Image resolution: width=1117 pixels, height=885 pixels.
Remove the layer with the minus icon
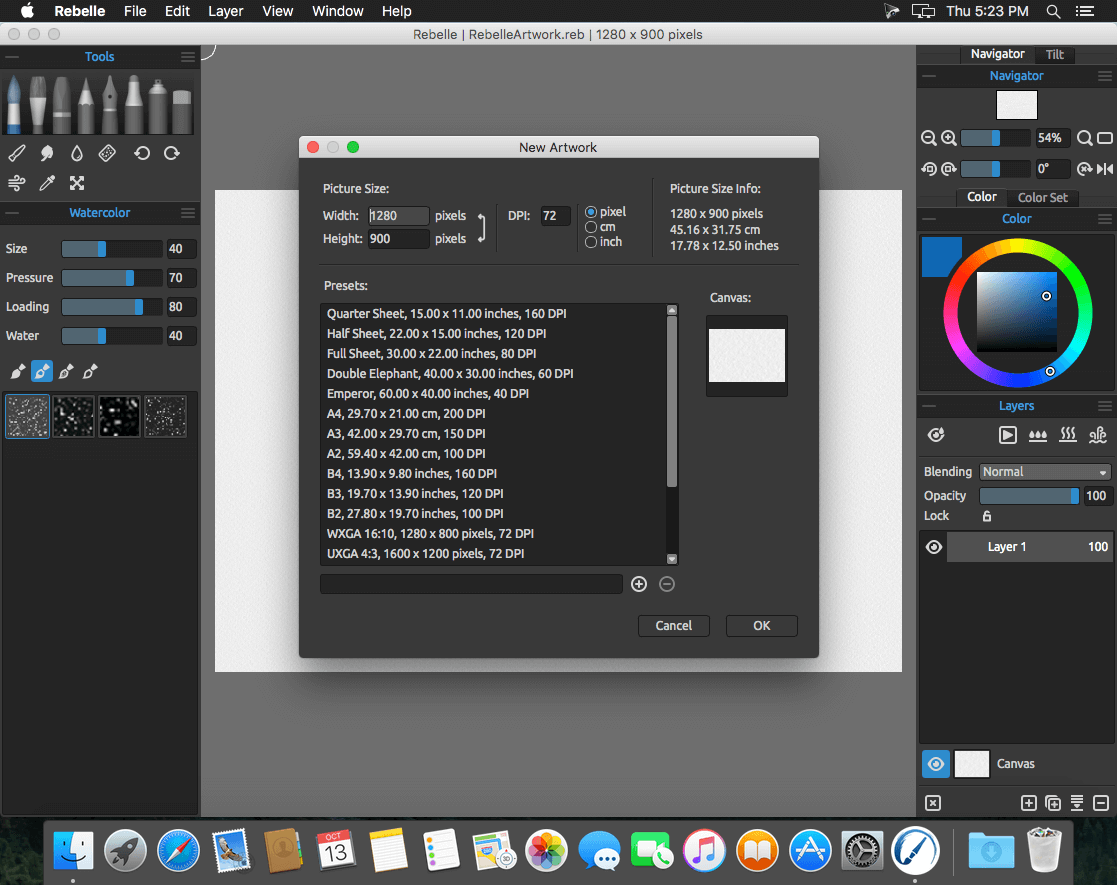(x=1101, y=803)
